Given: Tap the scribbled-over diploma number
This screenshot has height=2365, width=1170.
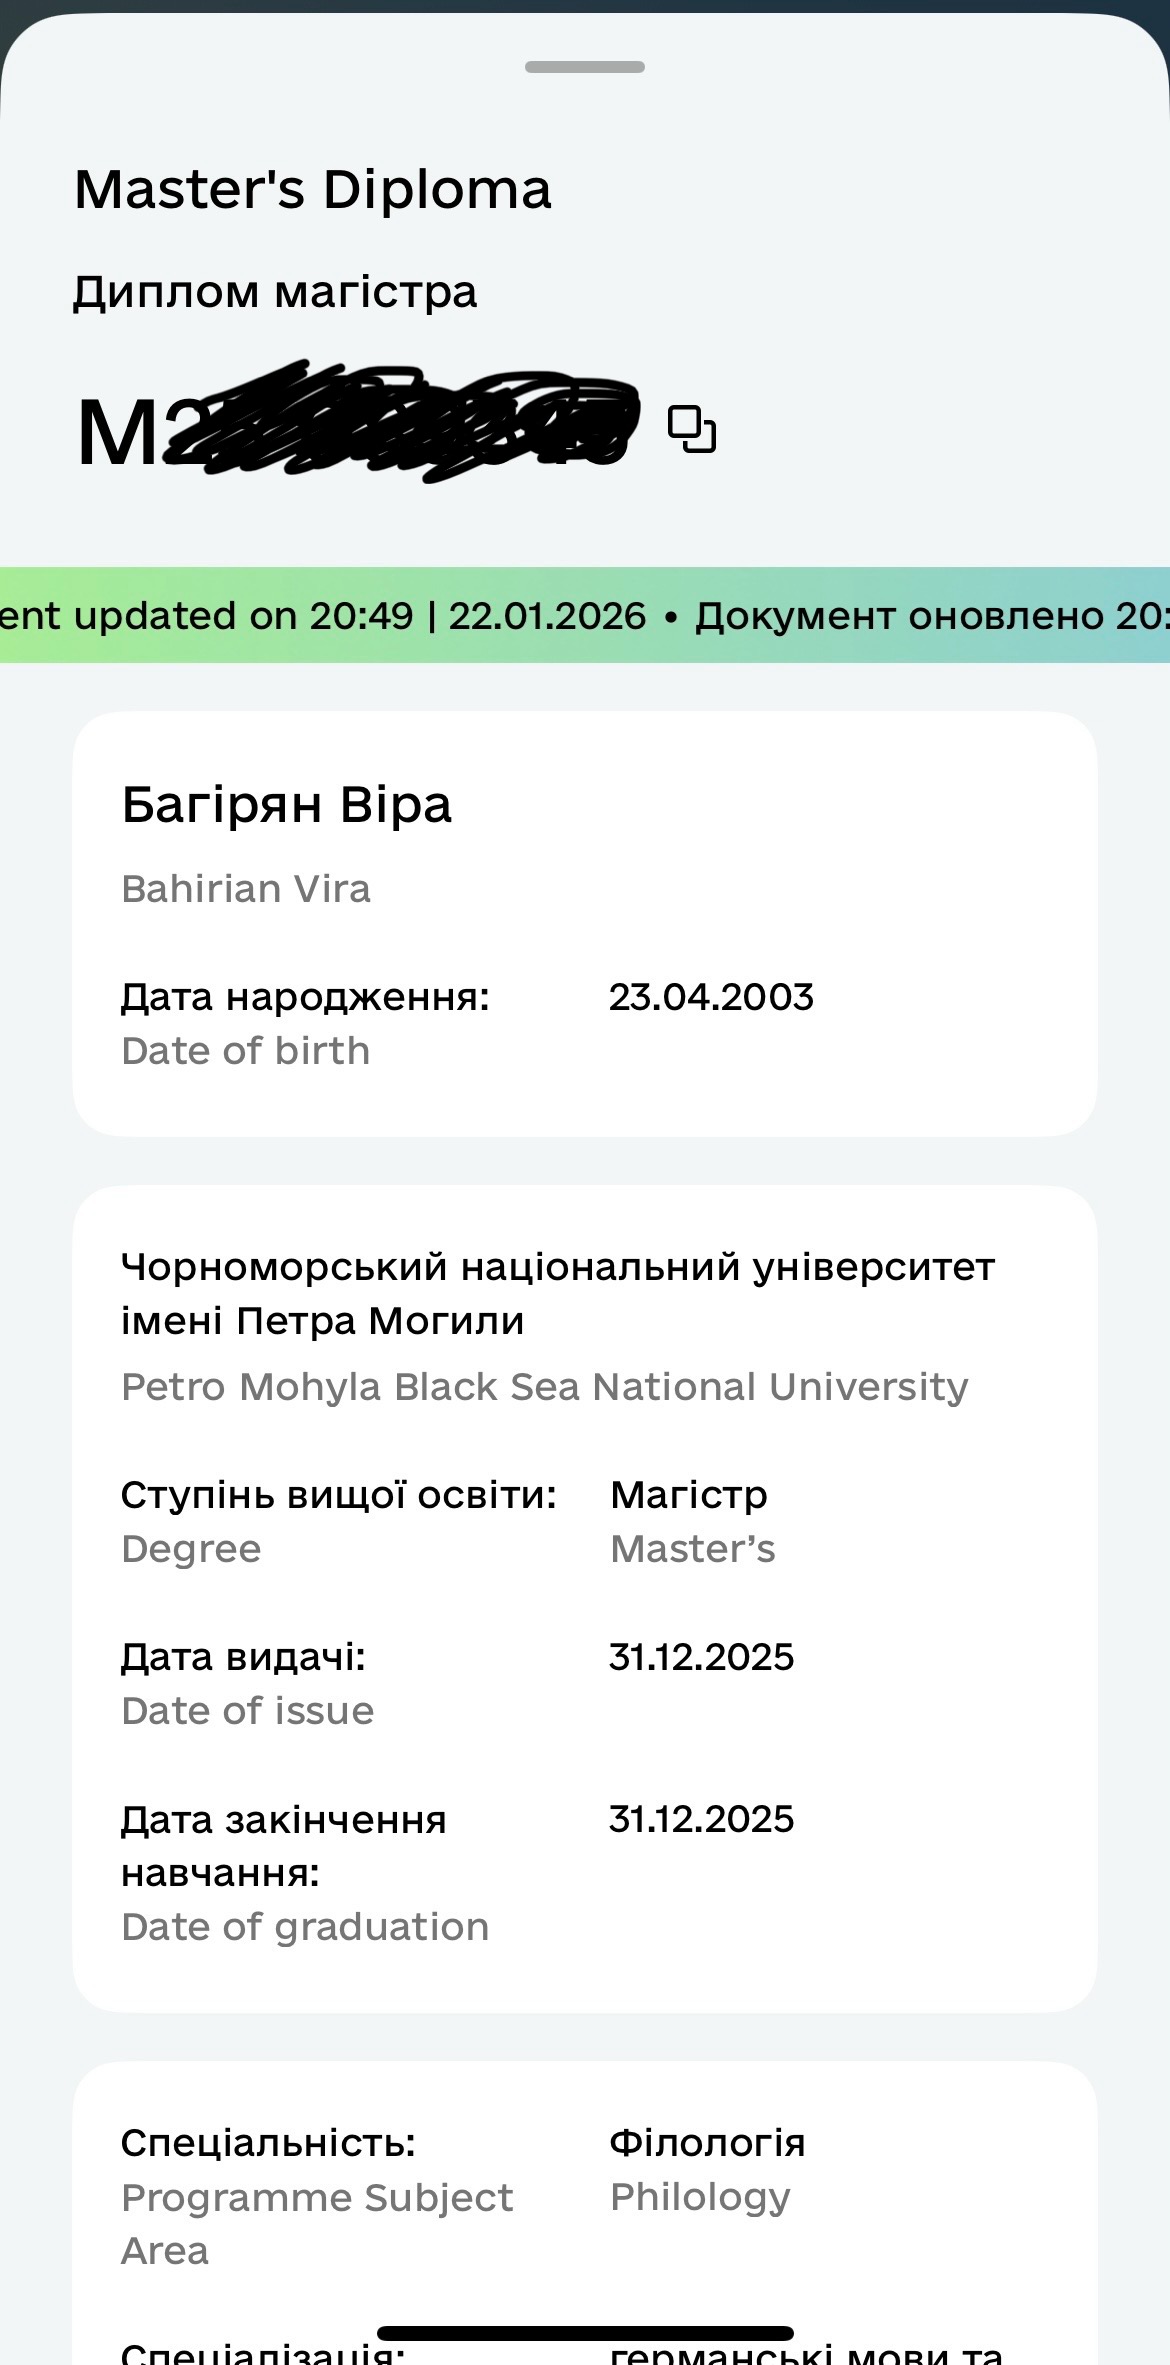Looking at the screenshot, I should pyautogui.click(x=400, y=427).
